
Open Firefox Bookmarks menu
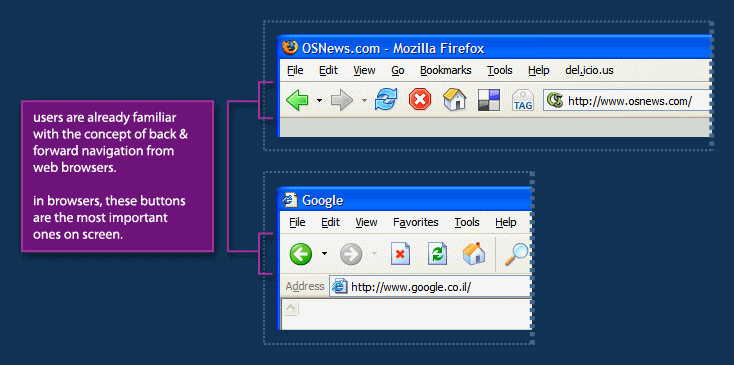(446, 71)
